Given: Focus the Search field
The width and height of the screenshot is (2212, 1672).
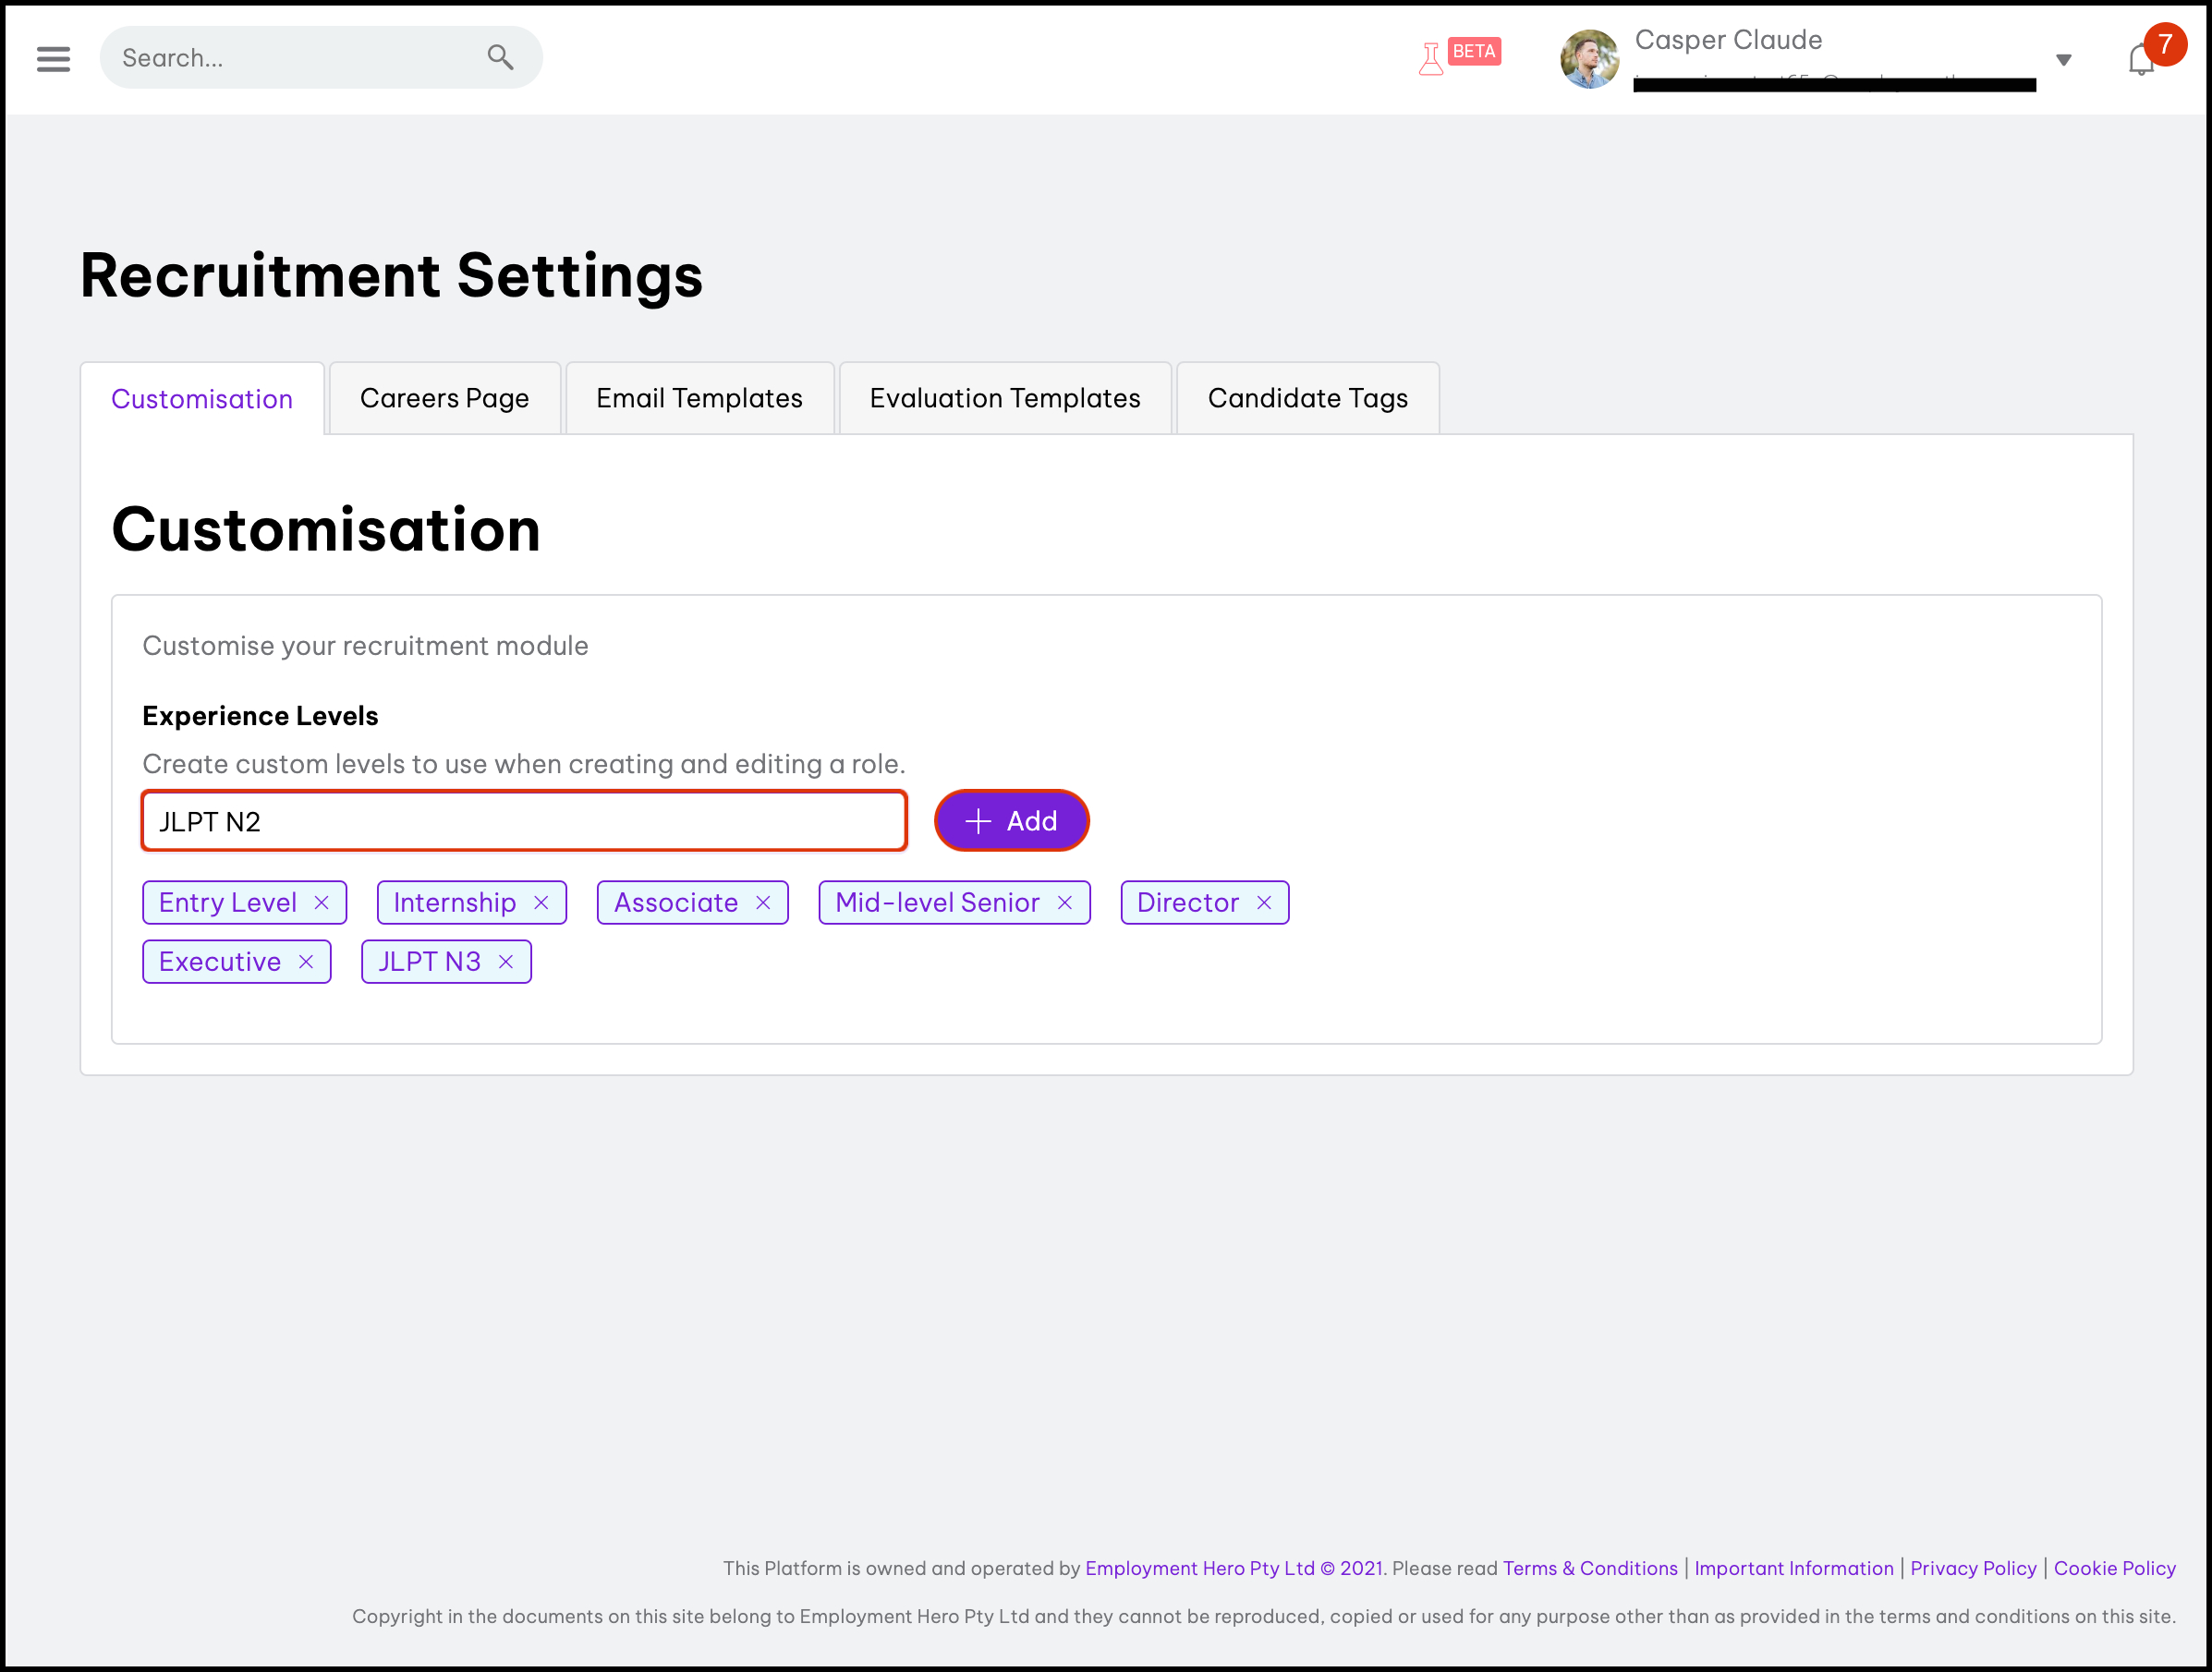Looking at the screenshot, I should click(321, 58).
